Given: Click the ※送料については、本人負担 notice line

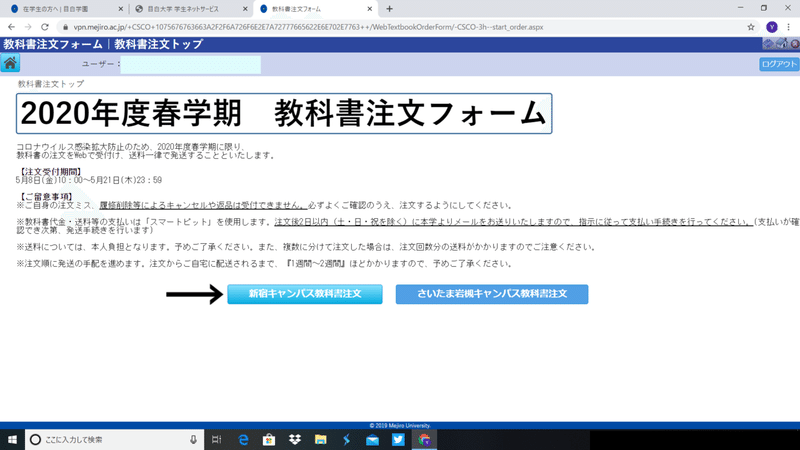Looking at the screenshot, I should click(x=306, y=247).
